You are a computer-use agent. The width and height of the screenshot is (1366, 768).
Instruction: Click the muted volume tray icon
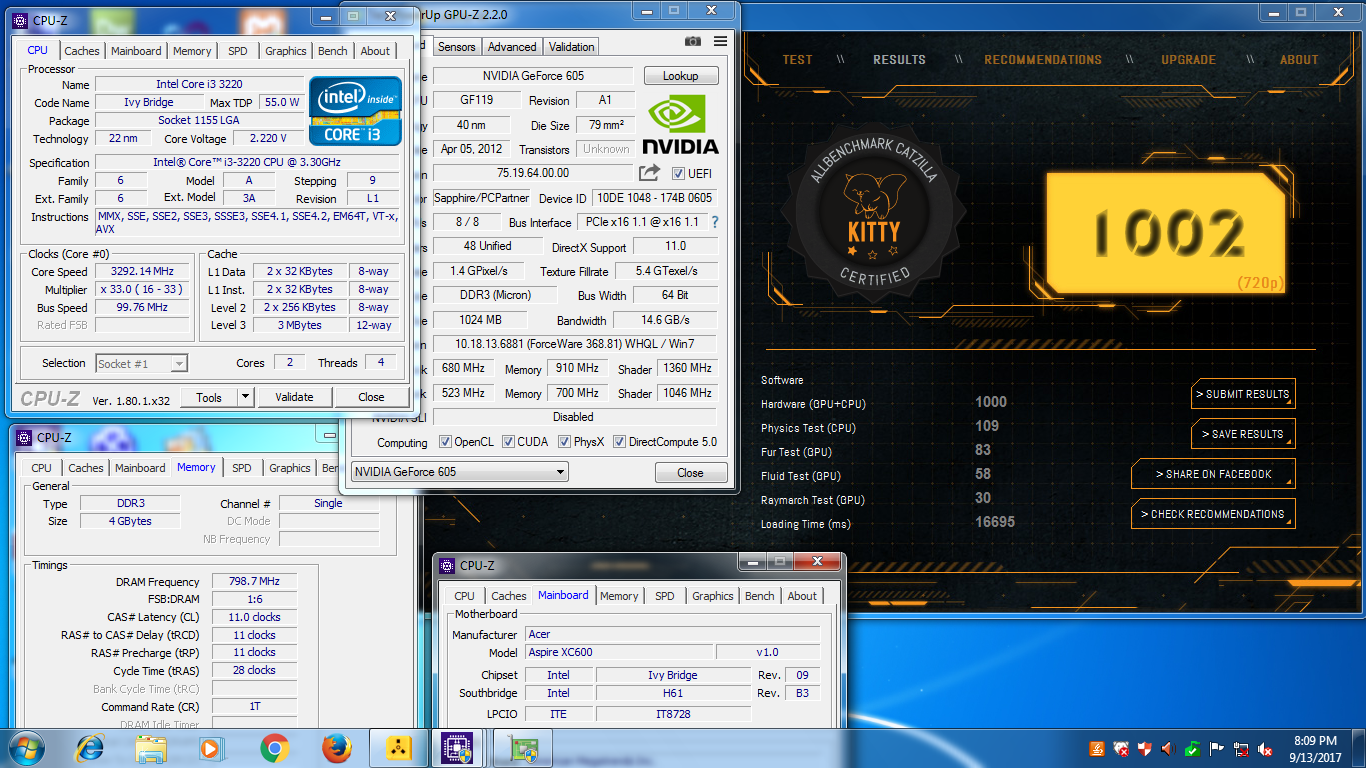coord(1265,749)
